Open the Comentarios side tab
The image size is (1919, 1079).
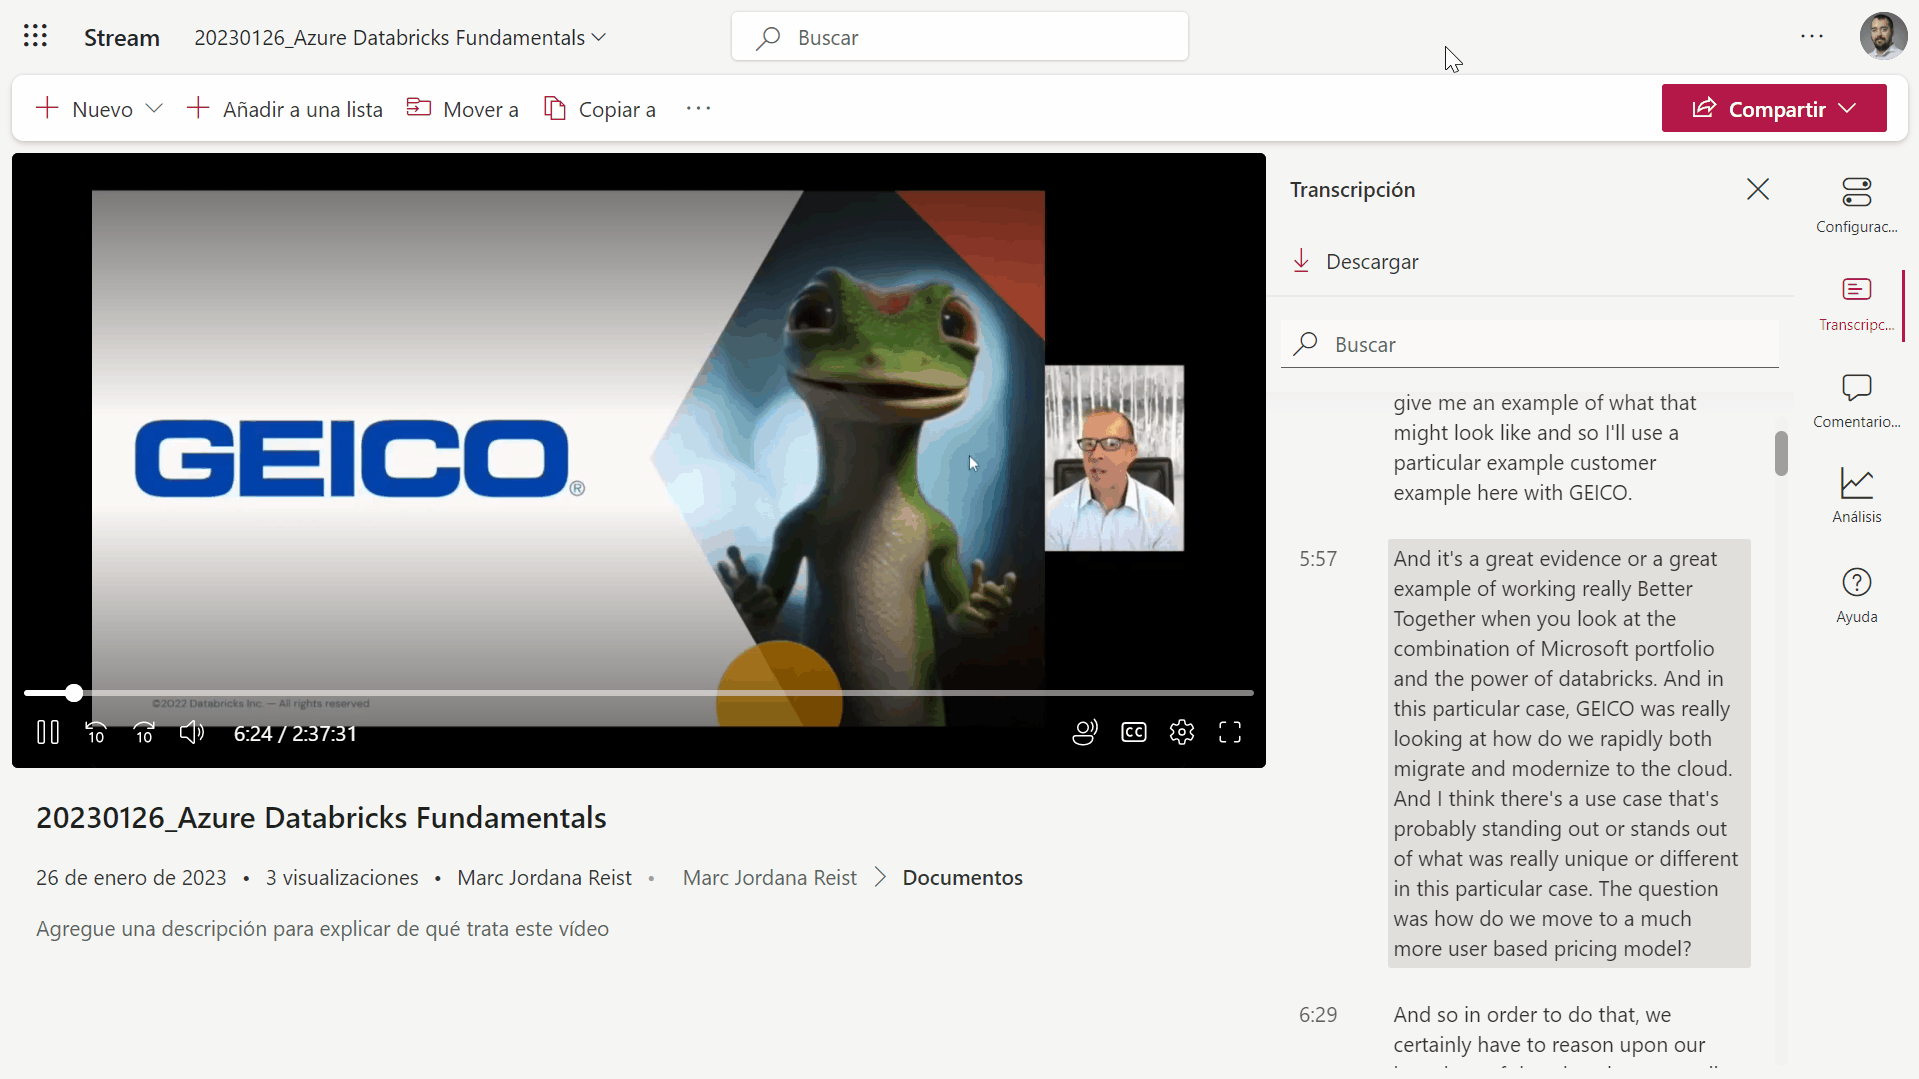click(1857, 401)
